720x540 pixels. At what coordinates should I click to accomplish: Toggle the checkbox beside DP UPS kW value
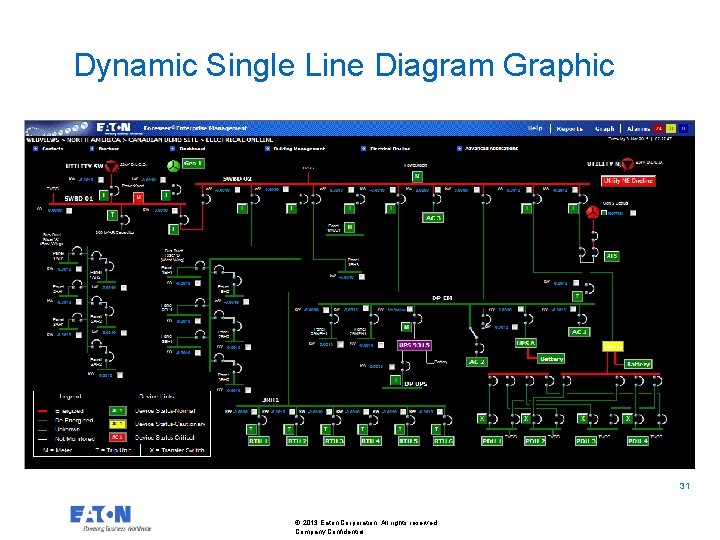coord(392,367)
